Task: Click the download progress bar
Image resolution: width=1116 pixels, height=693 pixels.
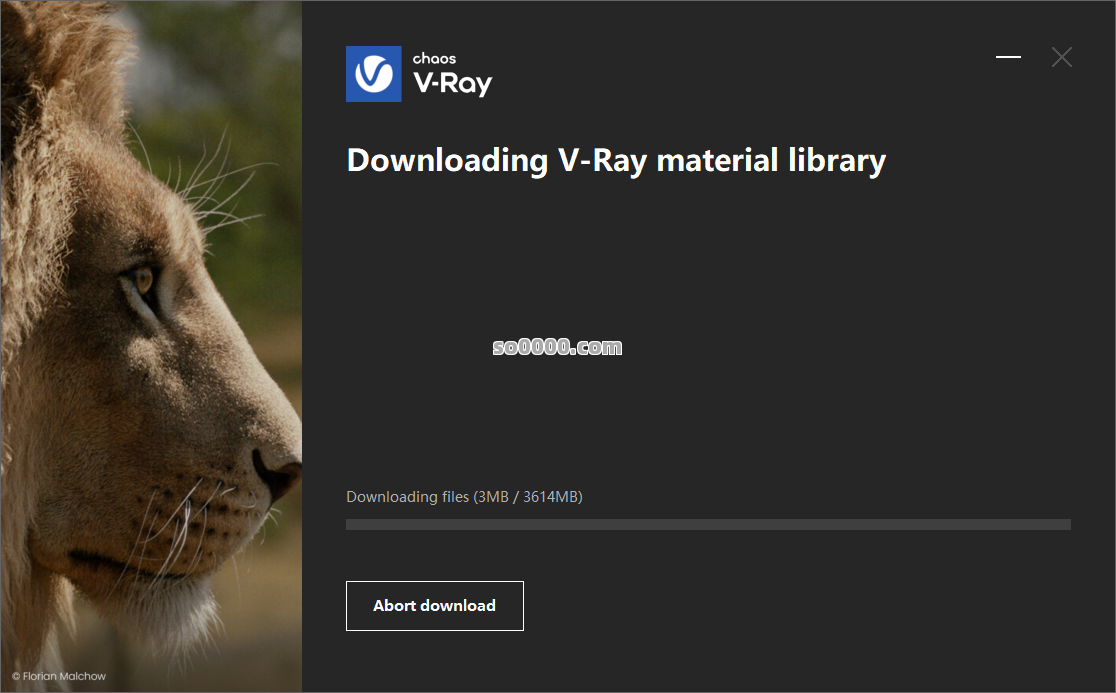Action: [x=708, y=524]
